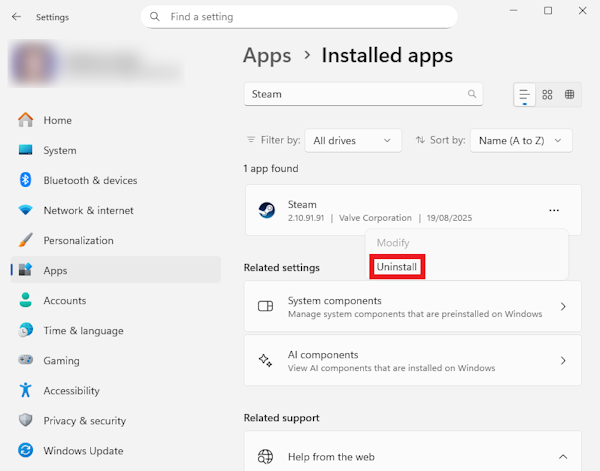
Task: Choose Modify from the context menu
Action: (393, 243)
